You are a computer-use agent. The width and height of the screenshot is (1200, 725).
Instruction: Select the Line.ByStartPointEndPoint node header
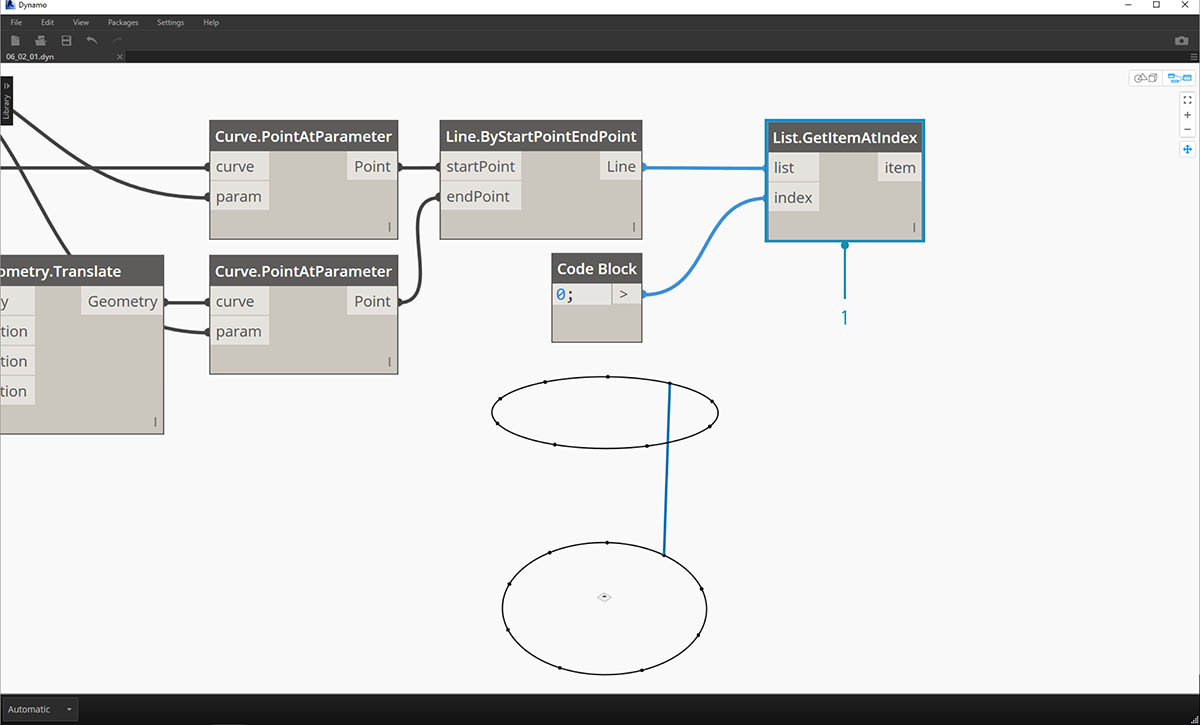[540, 136]
